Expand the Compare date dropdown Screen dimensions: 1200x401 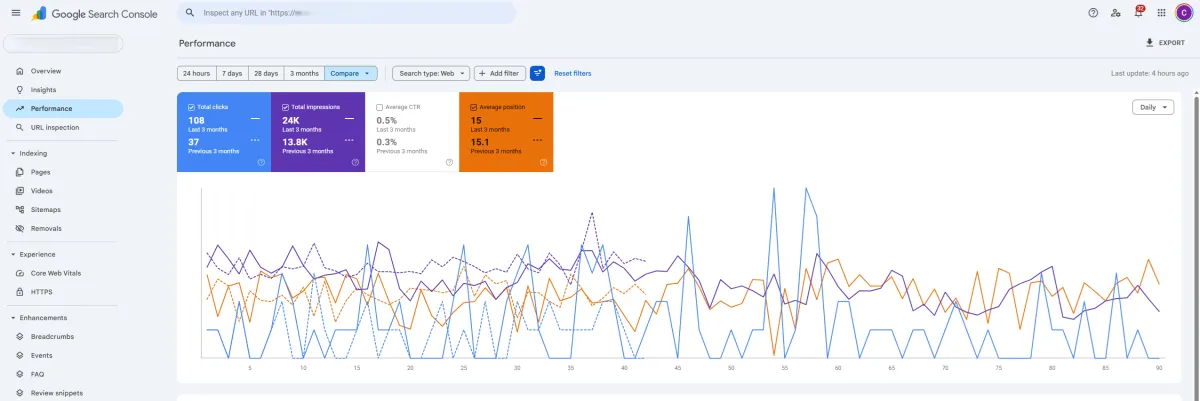351,73
